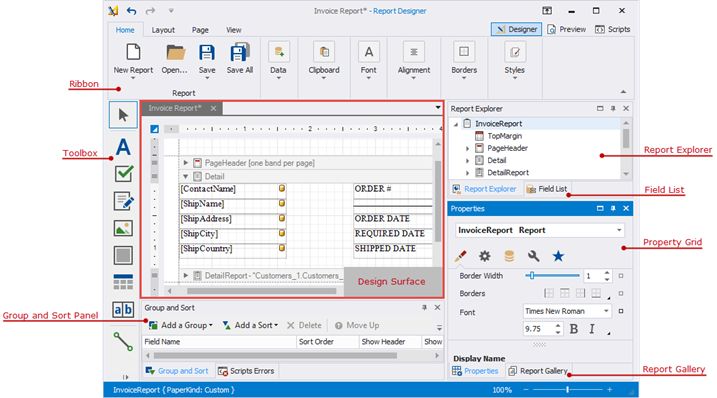
Task: Pin the Group and Sort panel
Action: pos(424,307)
